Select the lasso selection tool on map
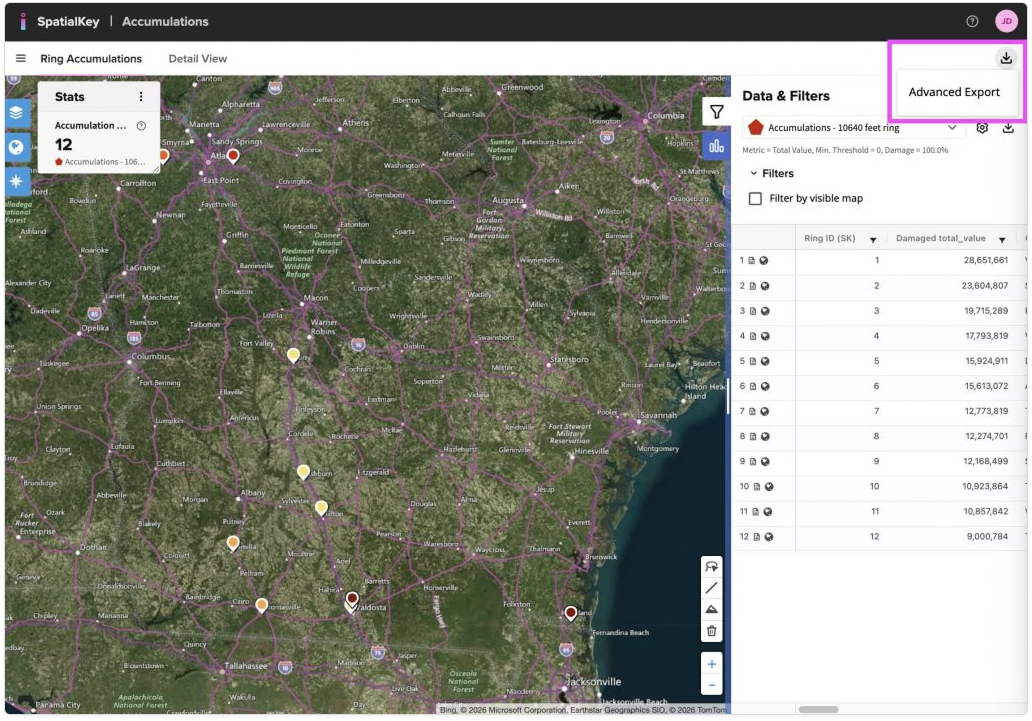This screenshot has width=1032, height=721. [711, 566]
